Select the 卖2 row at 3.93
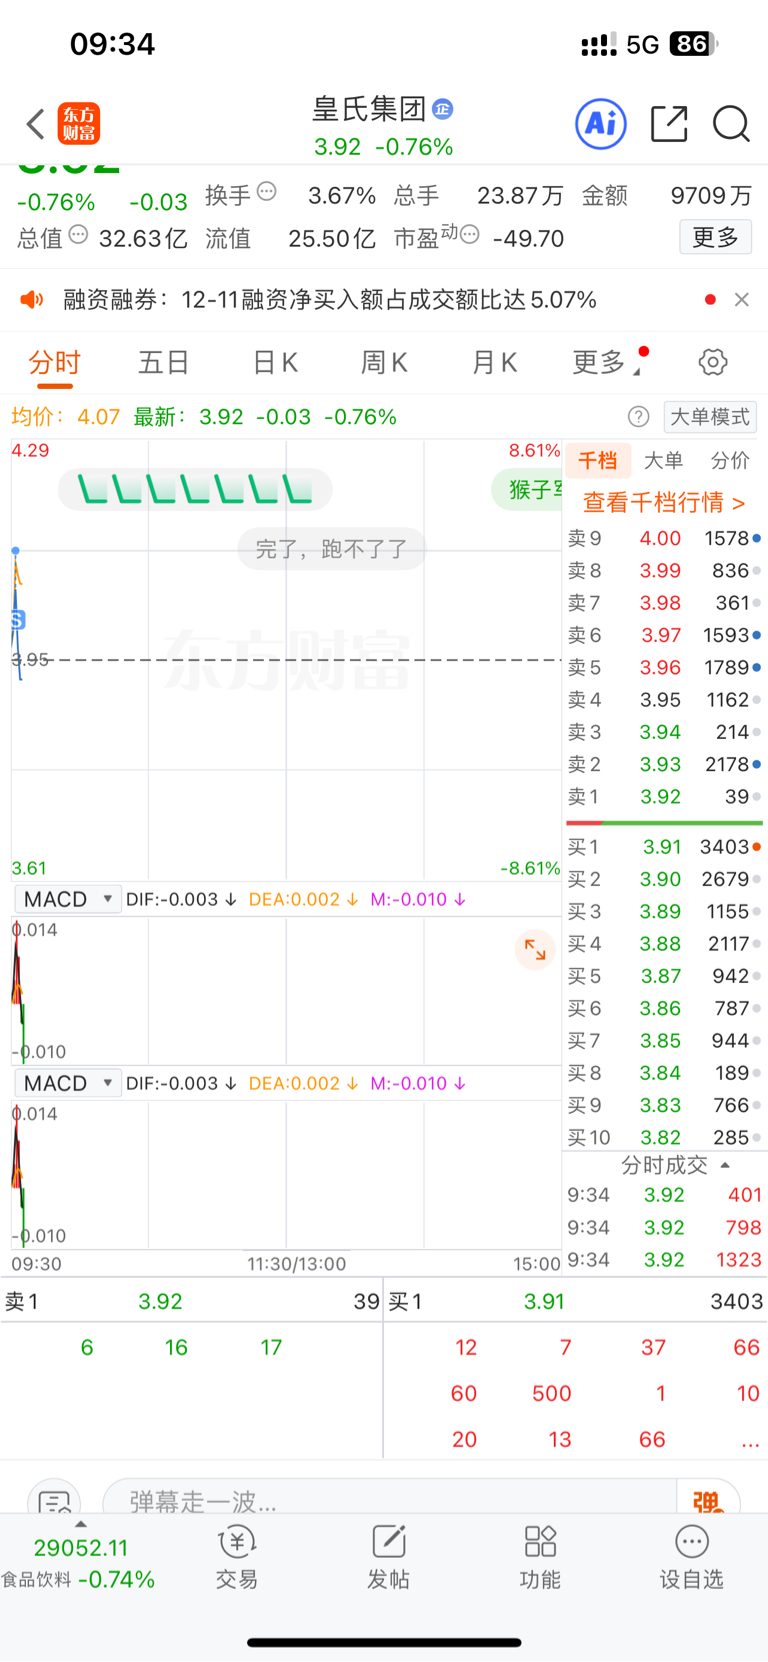The width and height of the screenshot is (768, 1662). (x=664, y=764)
